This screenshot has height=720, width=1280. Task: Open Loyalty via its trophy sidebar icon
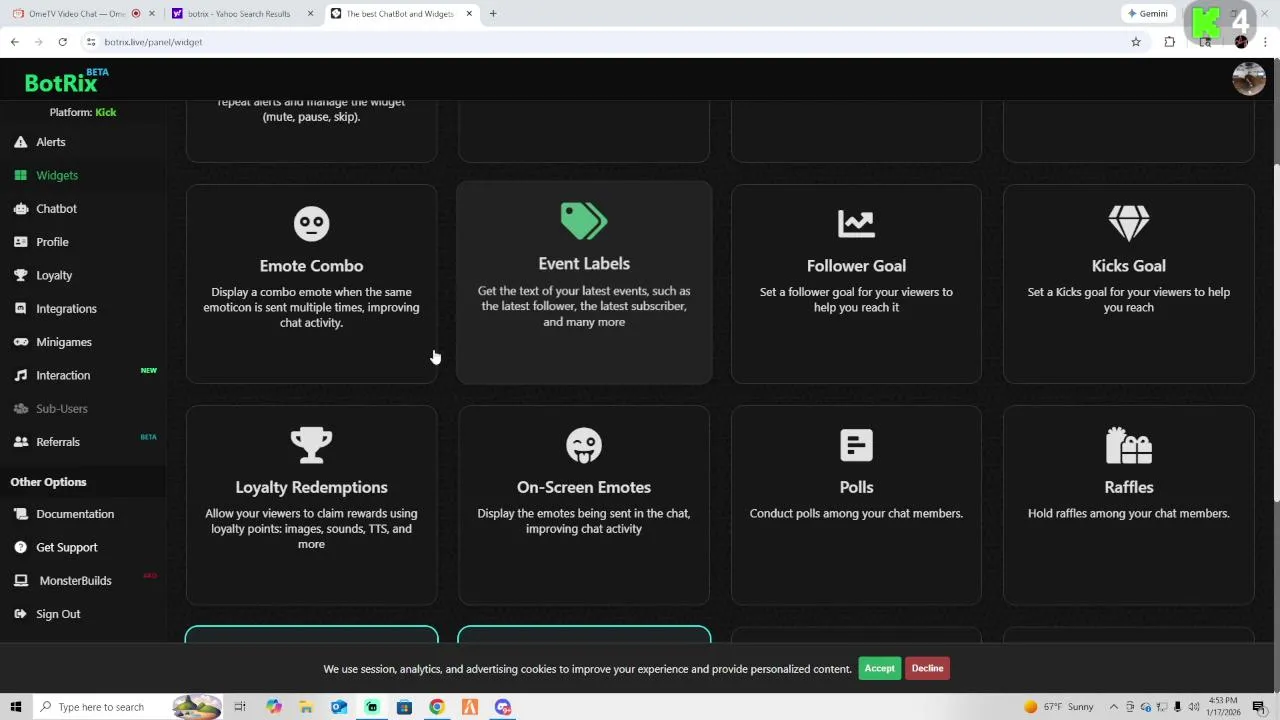coord(20,275)
